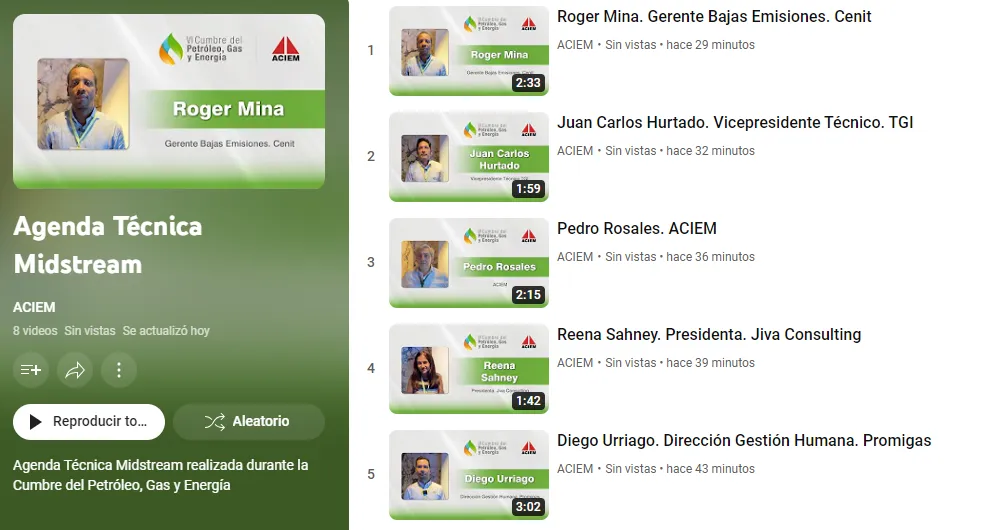The height and width of the screenshot is (530, 987).
Task: Open the Reena Sahney video thumbnail
Action: [x=469, y=369]
